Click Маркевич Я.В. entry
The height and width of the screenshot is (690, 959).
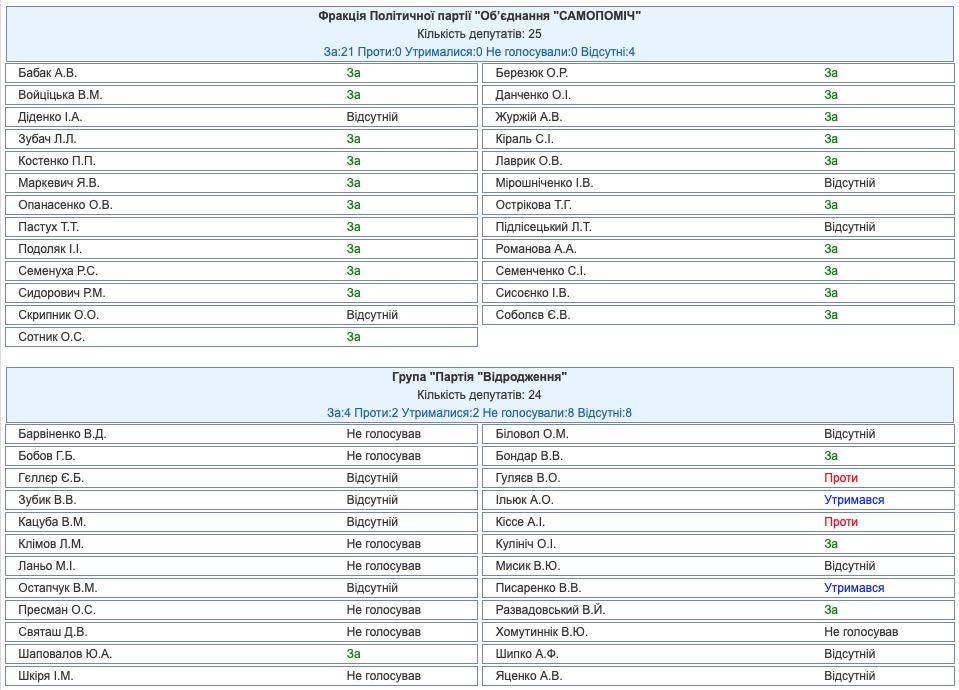[59, 183]
